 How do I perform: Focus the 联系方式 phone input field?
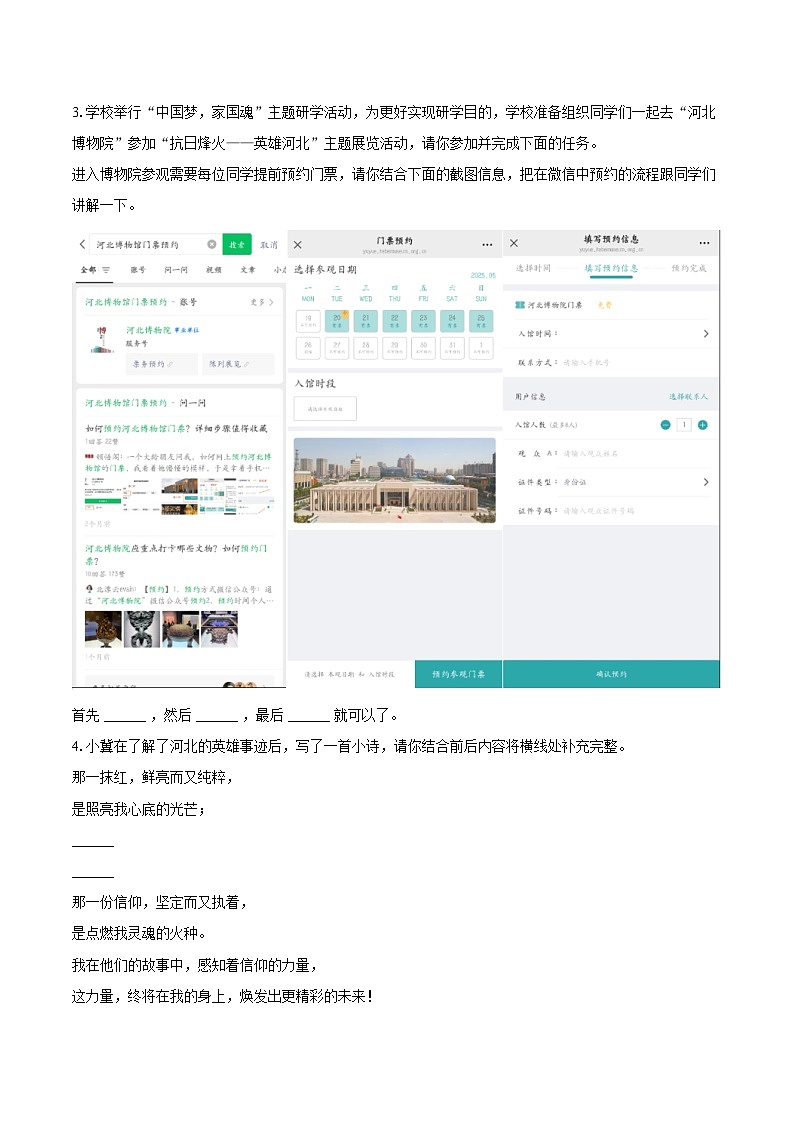pyautogui.click(x=634, y=362)
